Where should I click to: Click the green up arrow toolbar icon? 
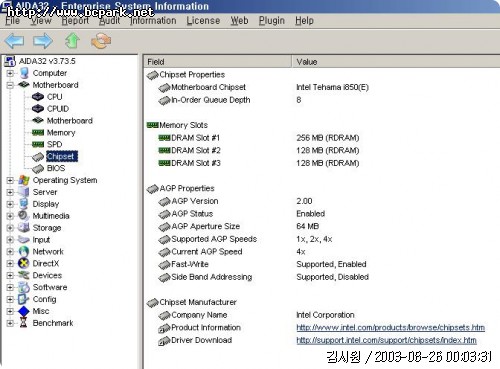click(x=72, y=41)
